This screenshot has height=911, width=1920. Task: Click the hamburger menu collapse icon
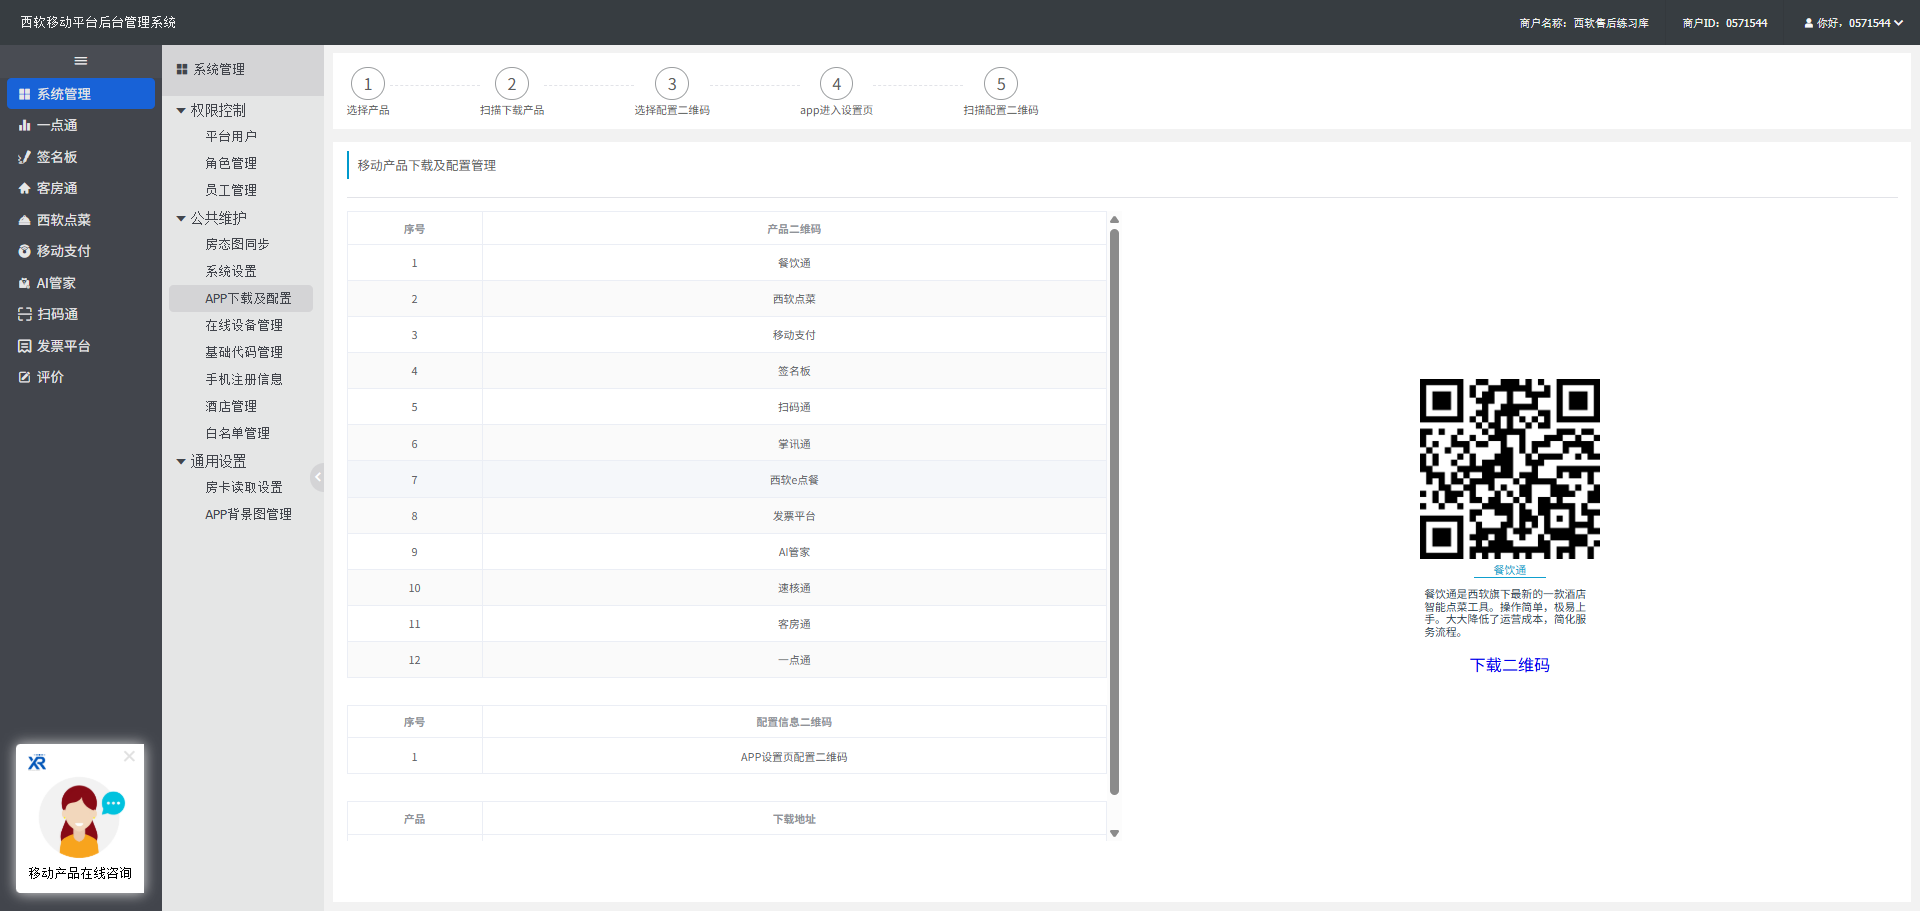pos(81,61)
